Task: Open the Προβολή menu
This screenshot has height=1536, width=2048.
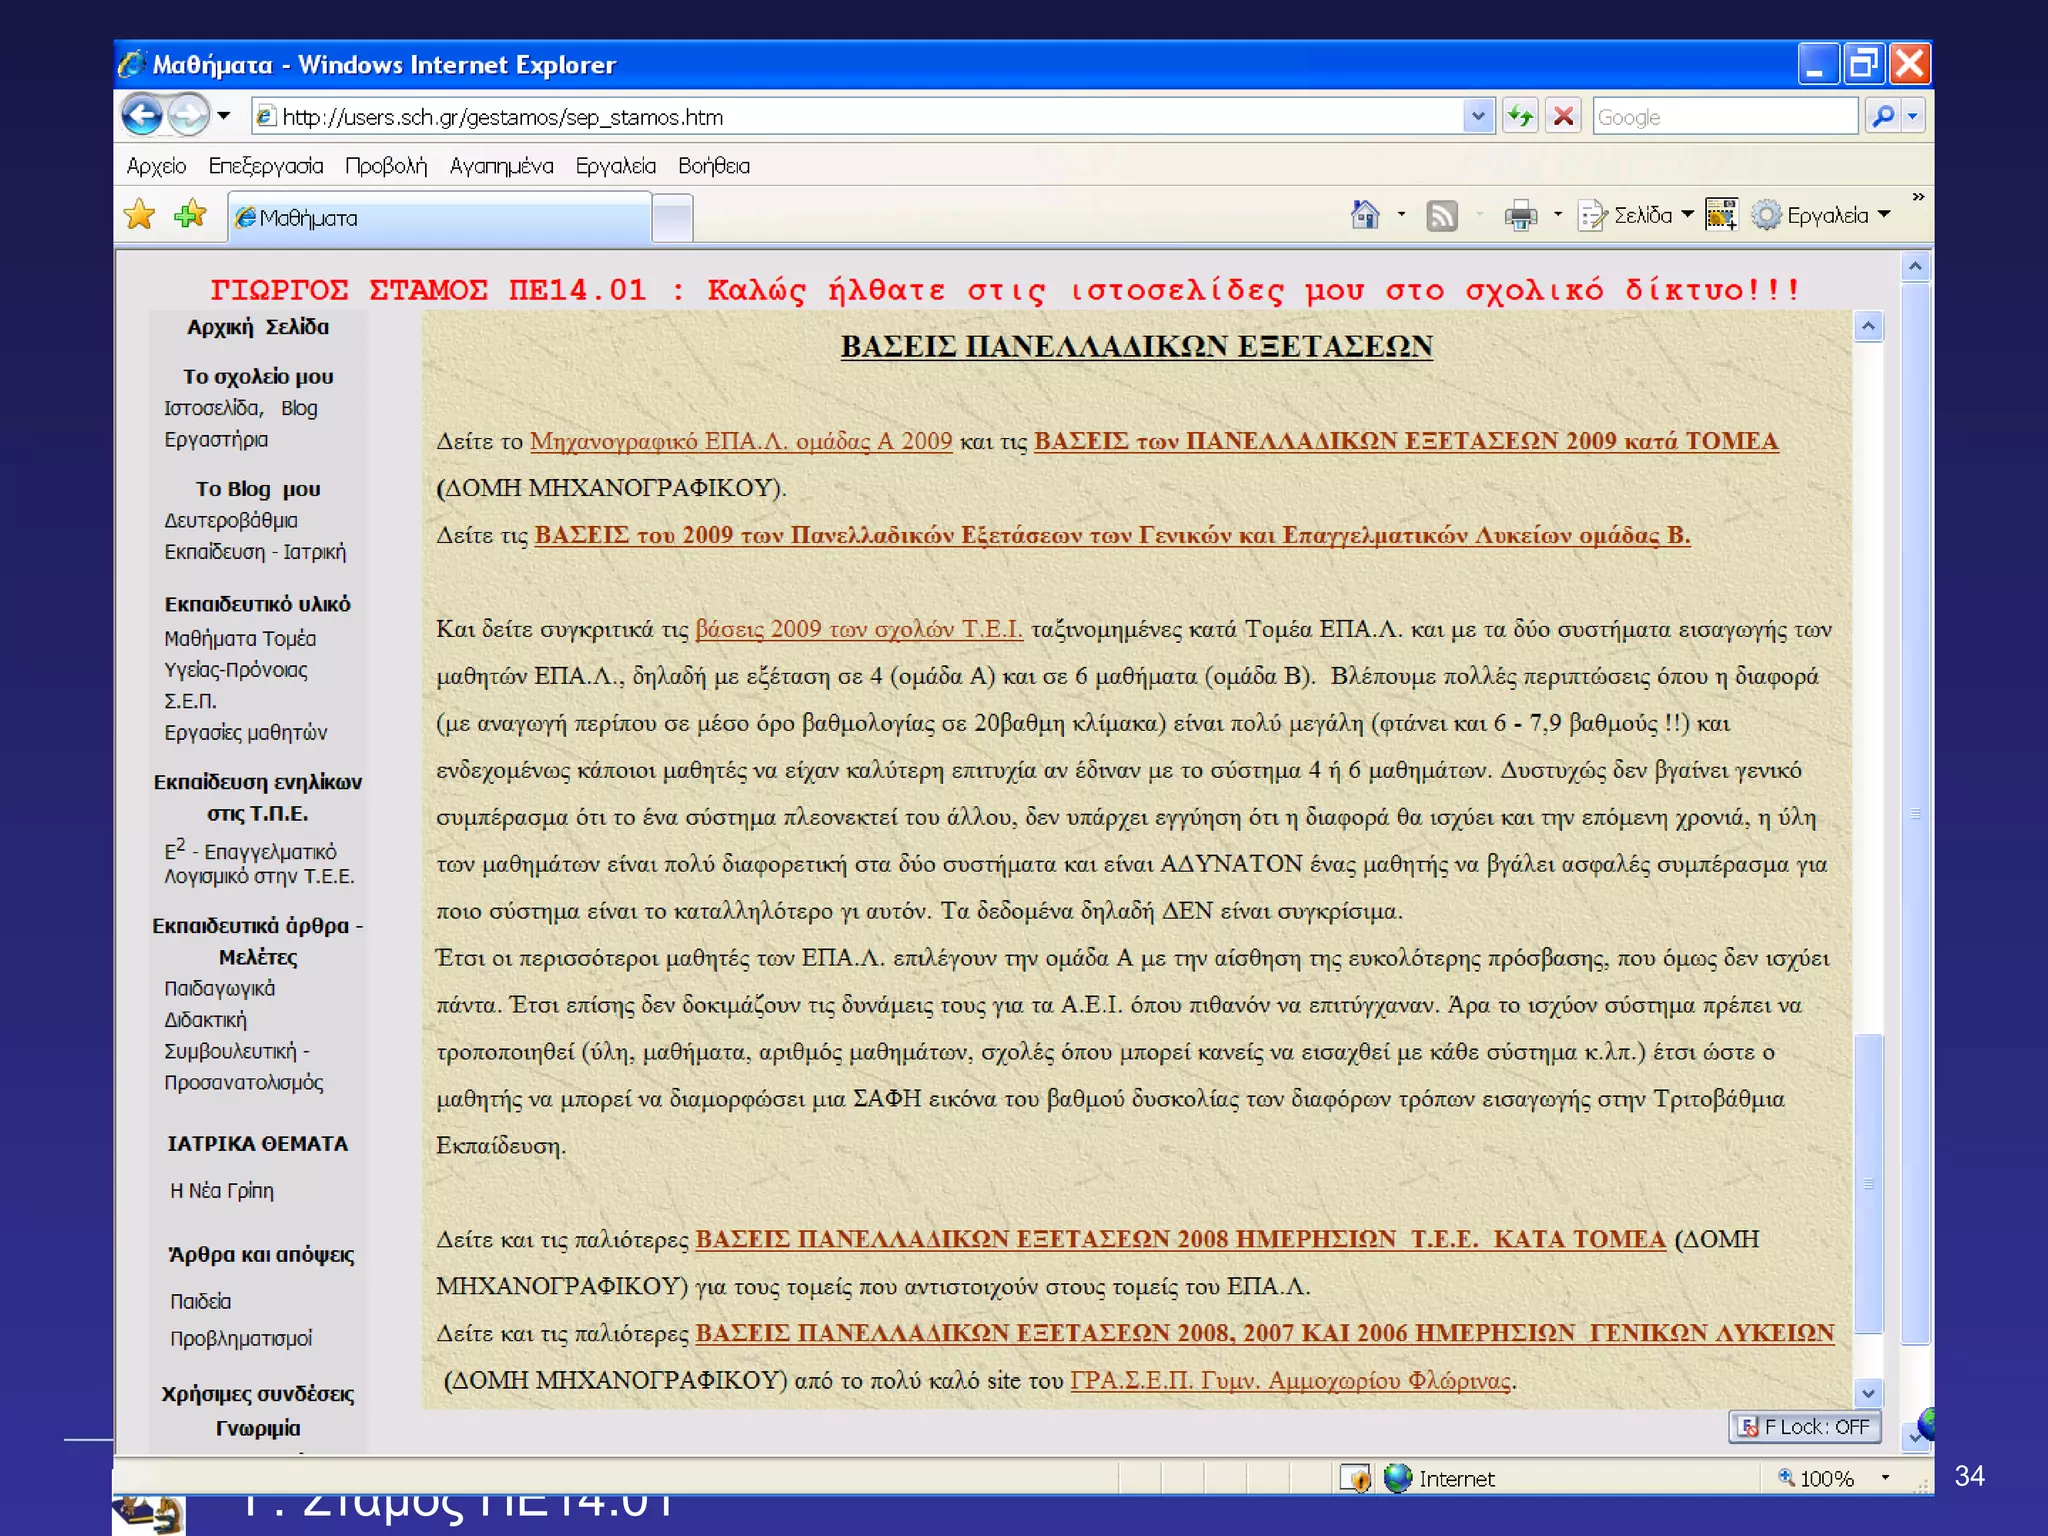Action: pos(386,166)
